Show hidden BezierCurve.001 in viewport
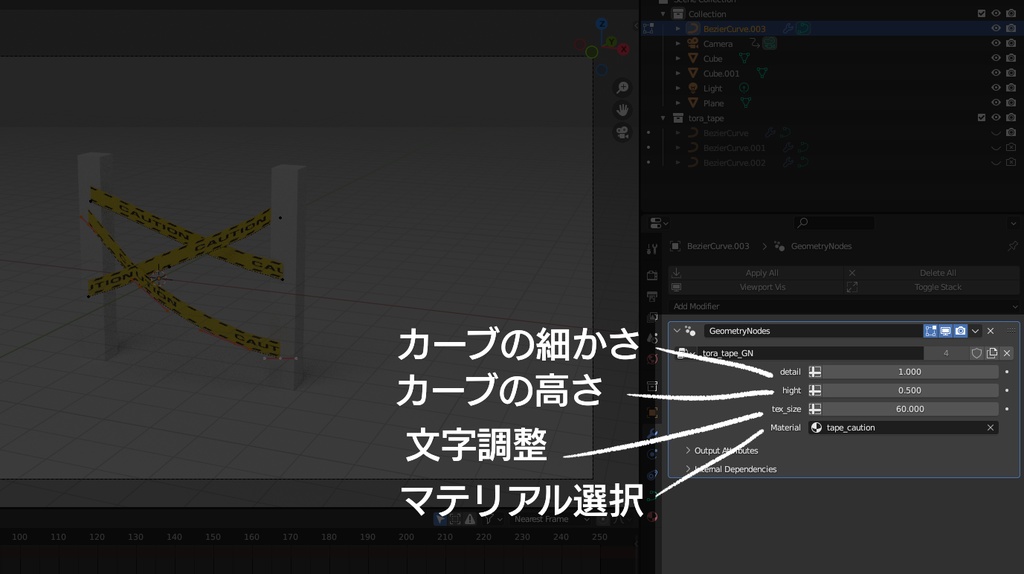 coord(996,148)
